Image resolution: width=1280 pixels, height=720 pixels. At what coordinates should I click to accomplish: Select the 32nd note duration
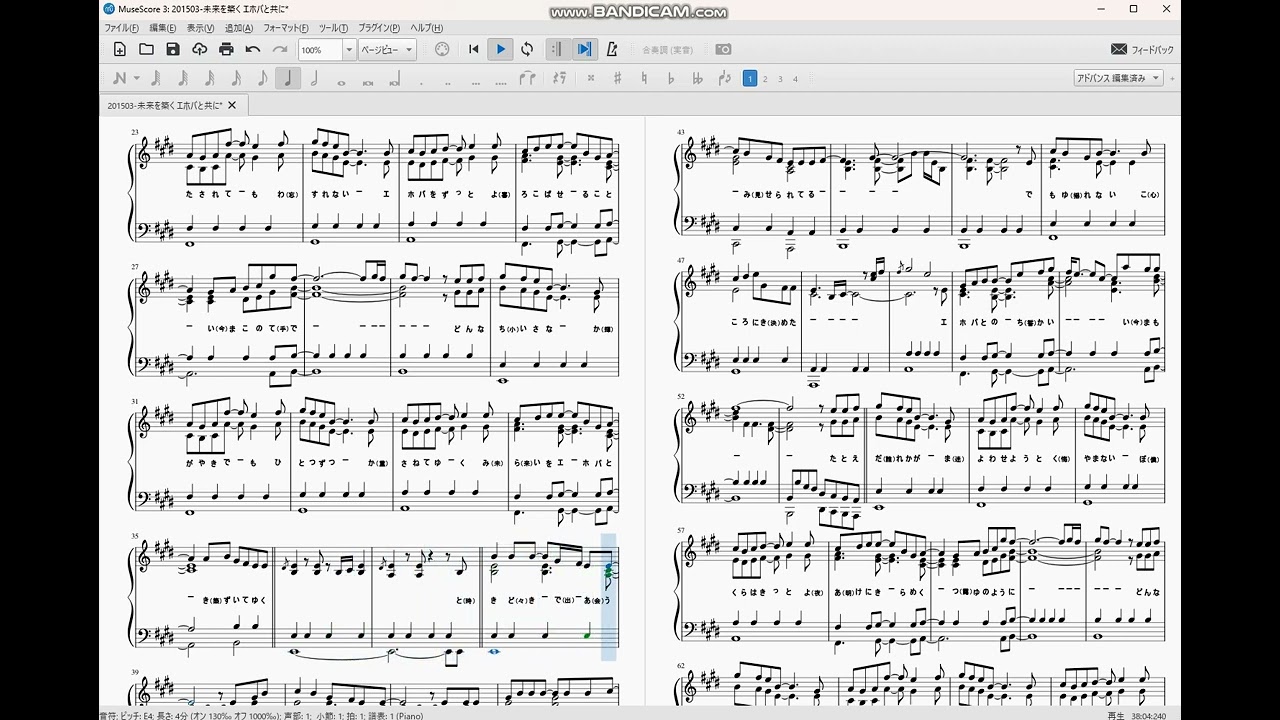[x=210, y=78]
